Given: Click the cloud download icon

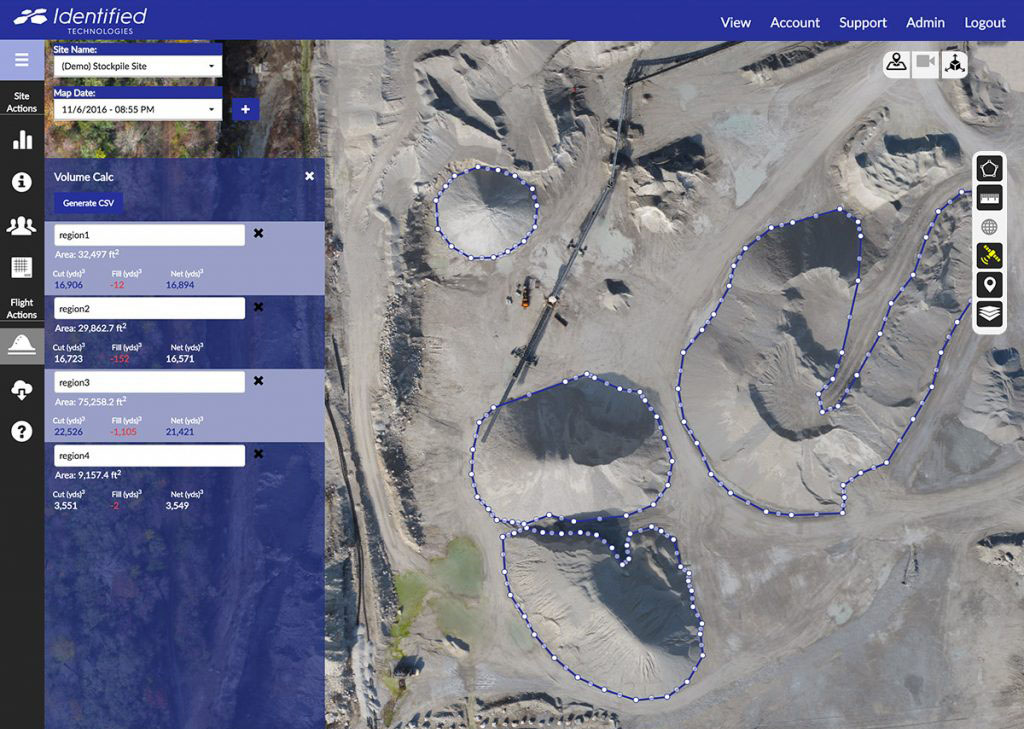Looking at the screenshot, I should tap(22, 390).
